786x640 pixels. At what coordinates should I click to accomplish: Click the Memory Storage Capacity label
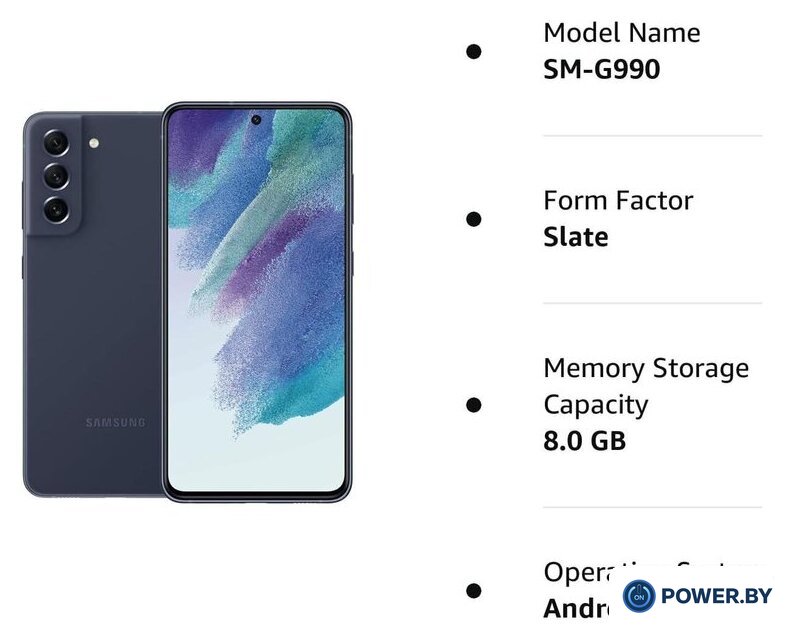coord(646,386)
